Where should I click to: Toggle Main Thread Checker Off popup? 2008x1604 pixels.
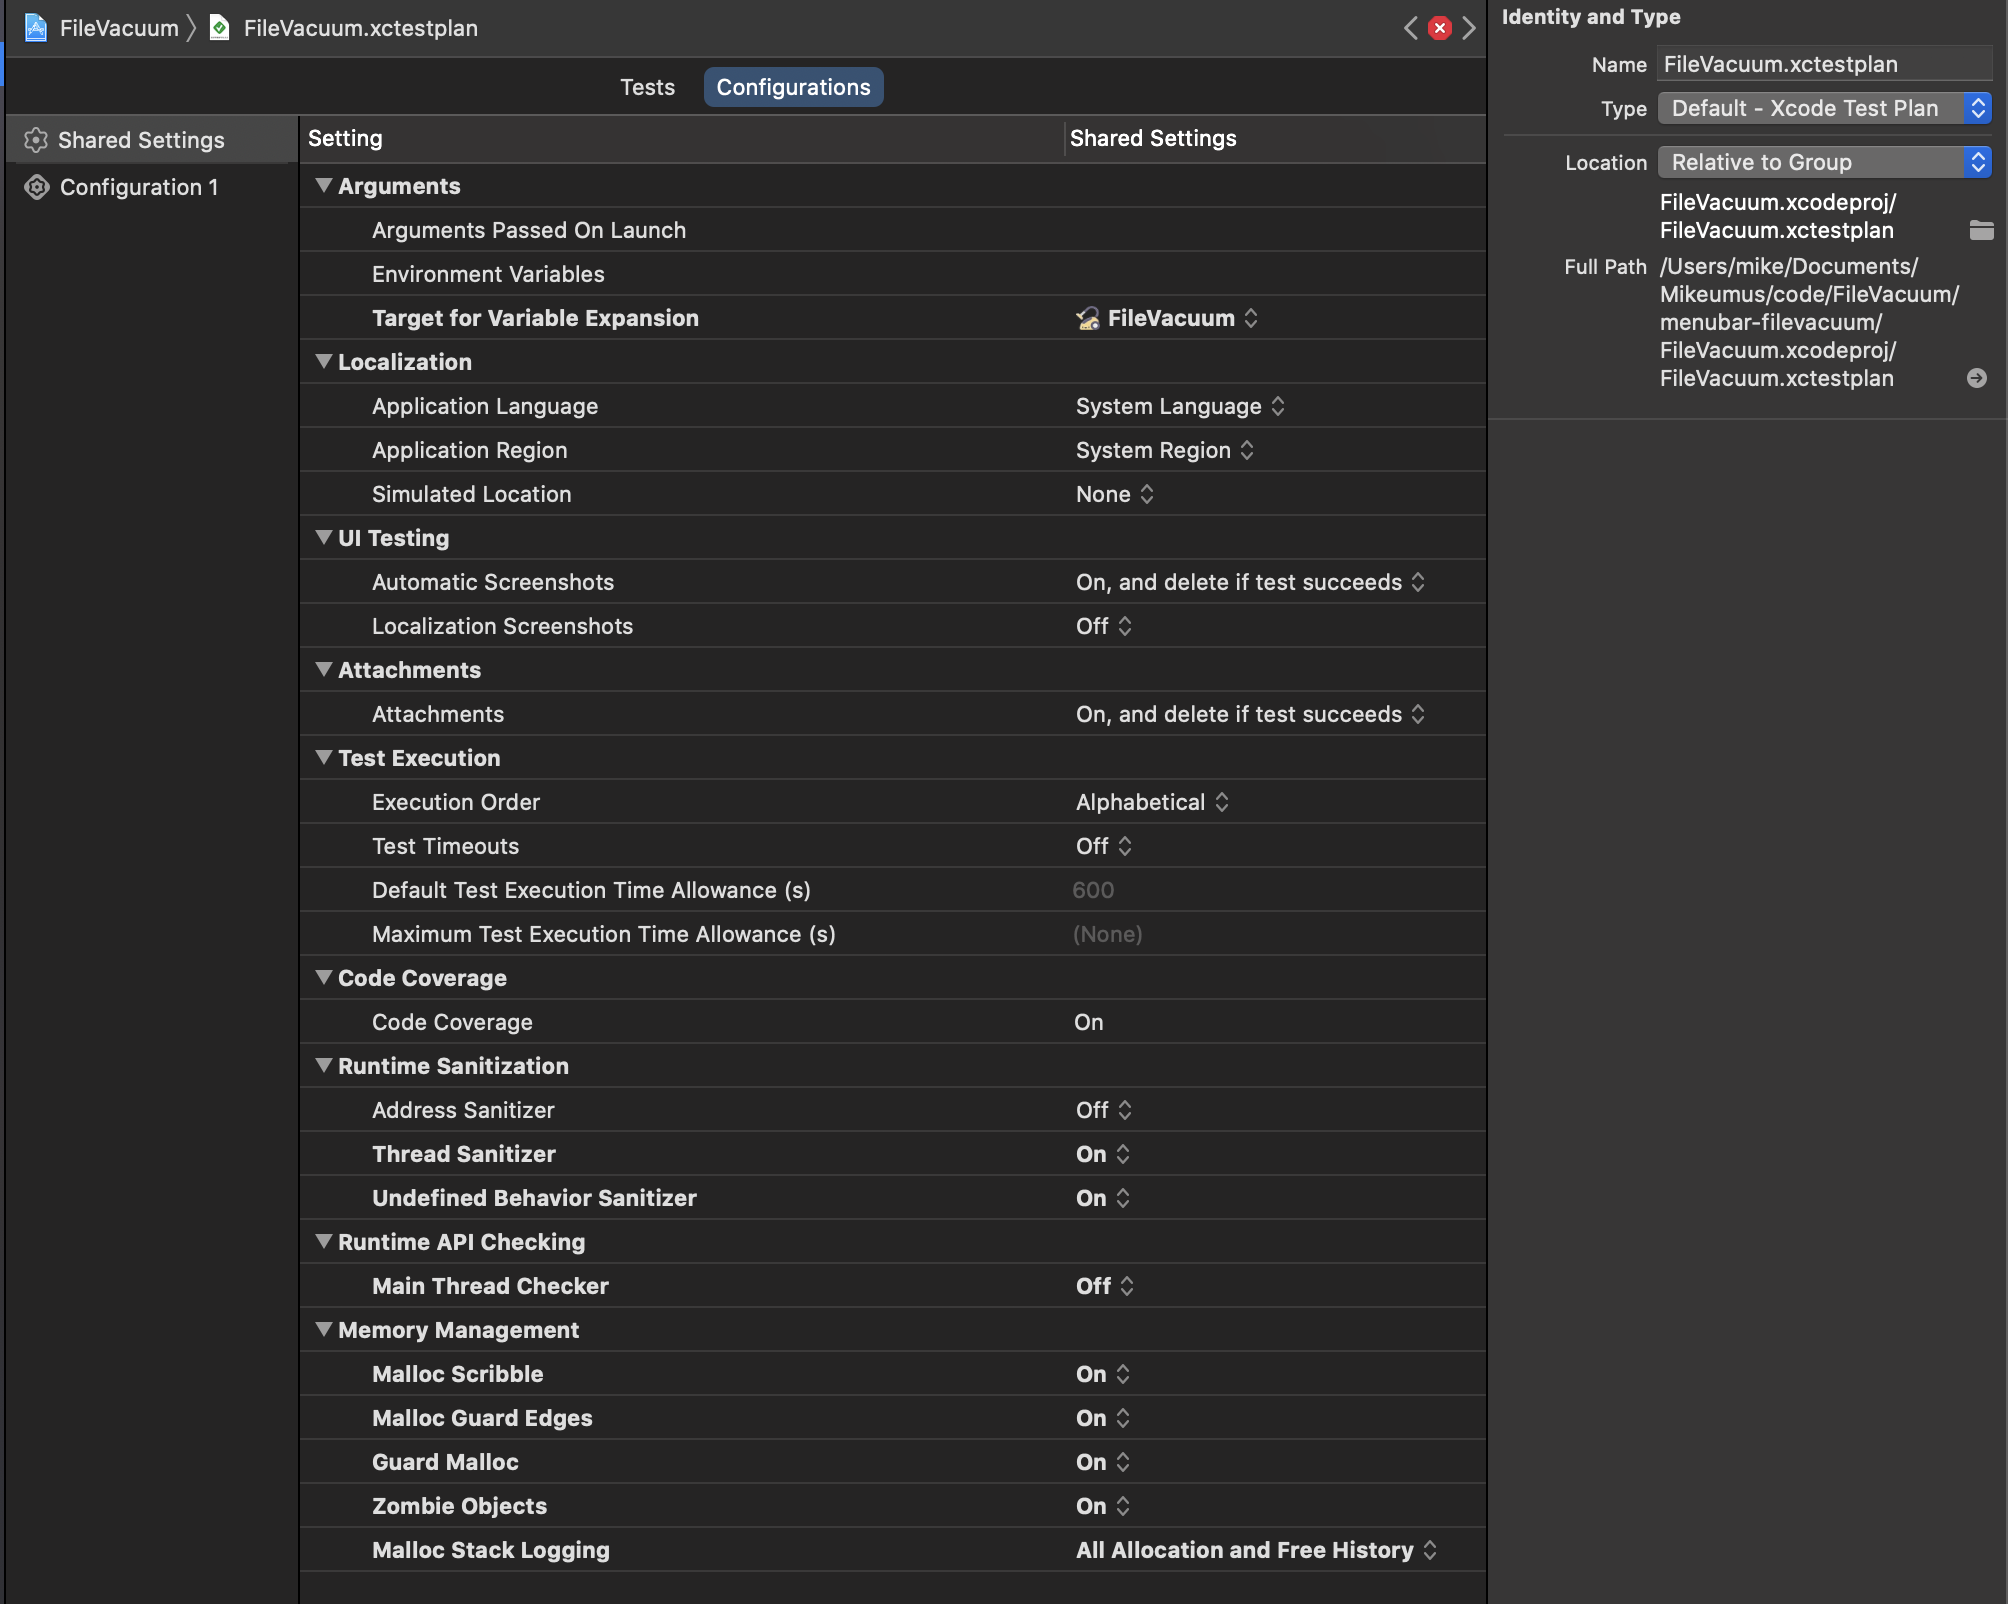point(1105,1286)
